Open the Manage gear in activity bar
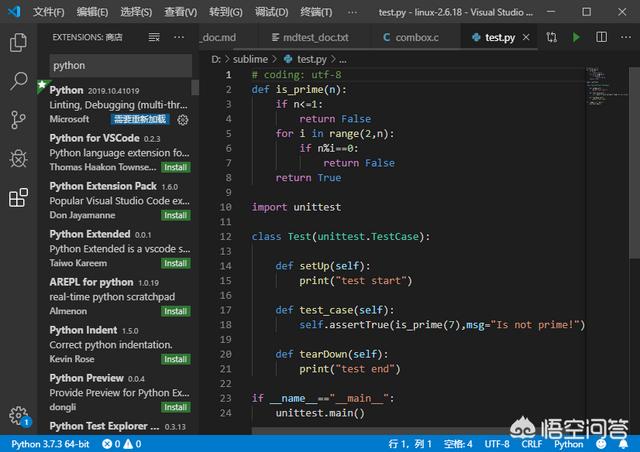 click(x=18, y=415)
